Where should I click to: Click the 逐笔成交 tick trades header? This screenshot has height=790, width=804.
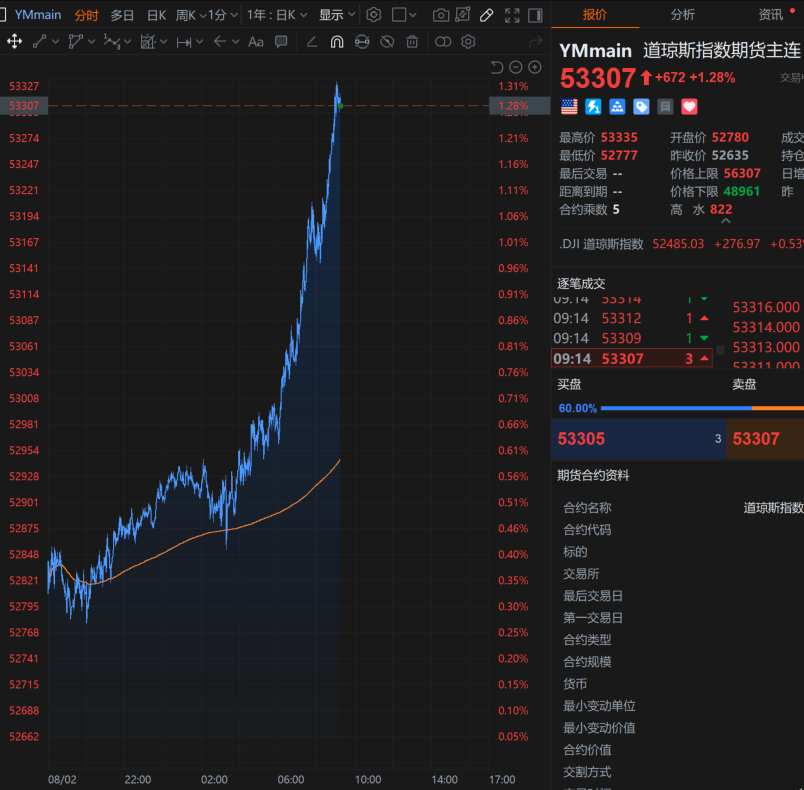(581, 283)
